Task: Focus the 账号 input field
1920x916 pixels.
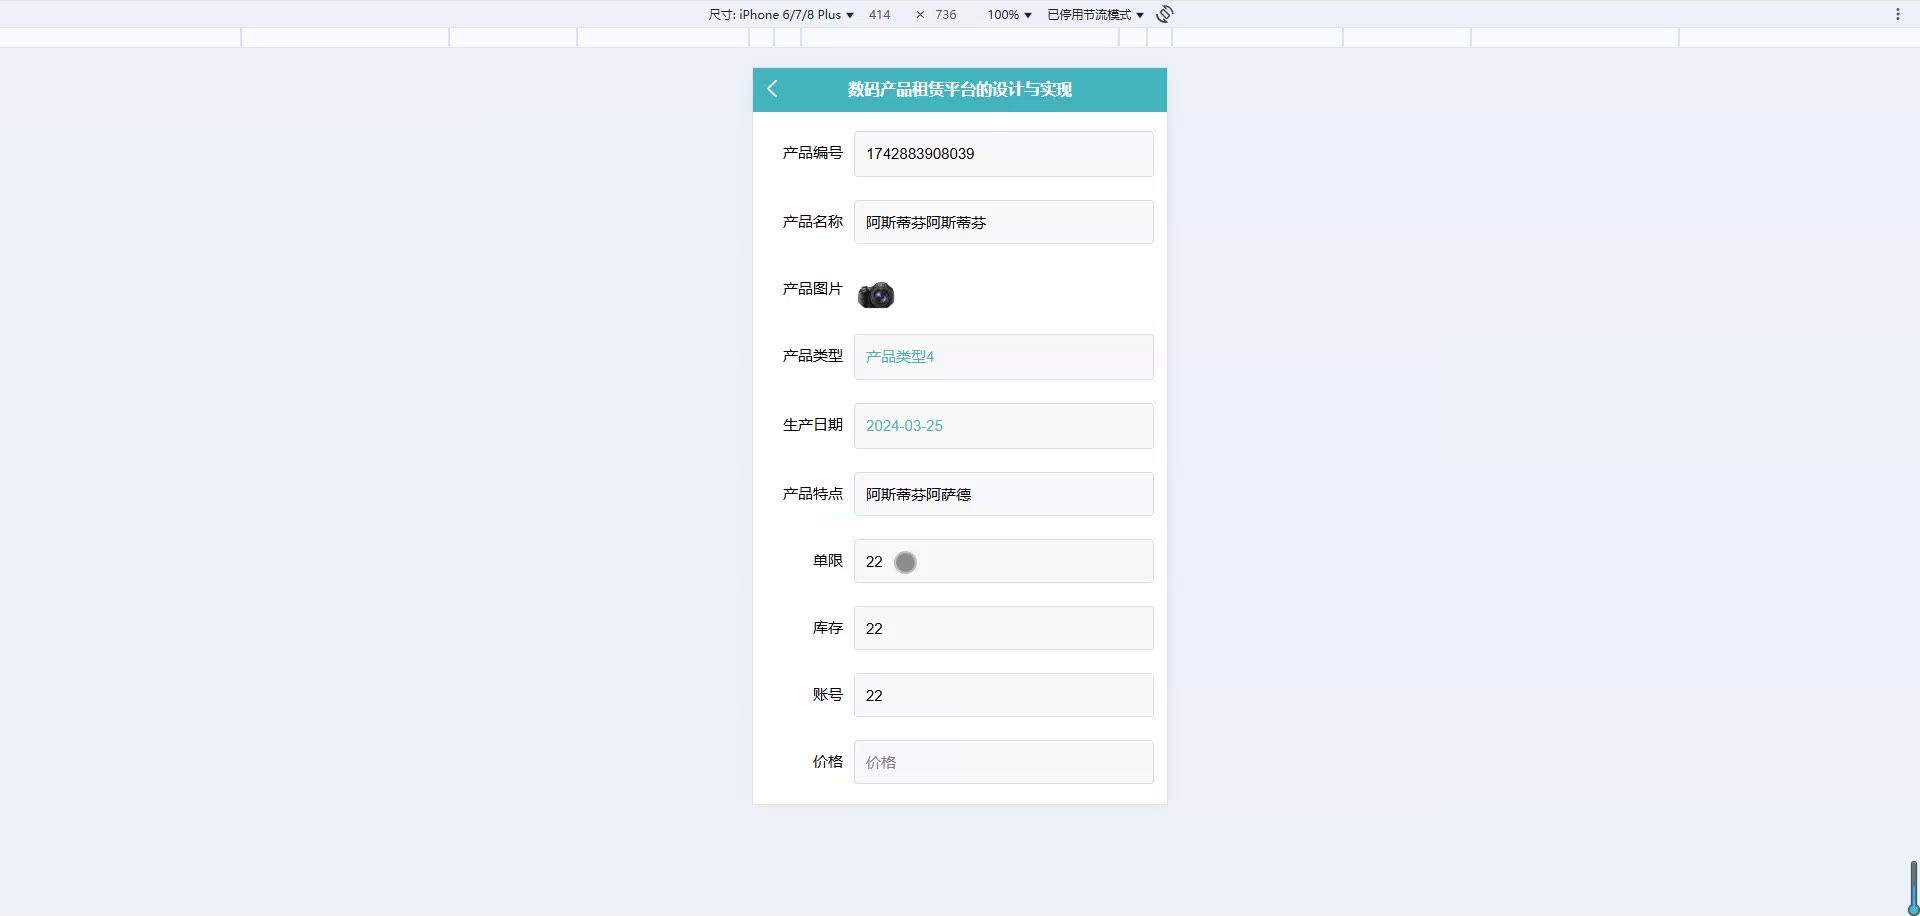Action: pyautogui.click(x=1003, y=695)
